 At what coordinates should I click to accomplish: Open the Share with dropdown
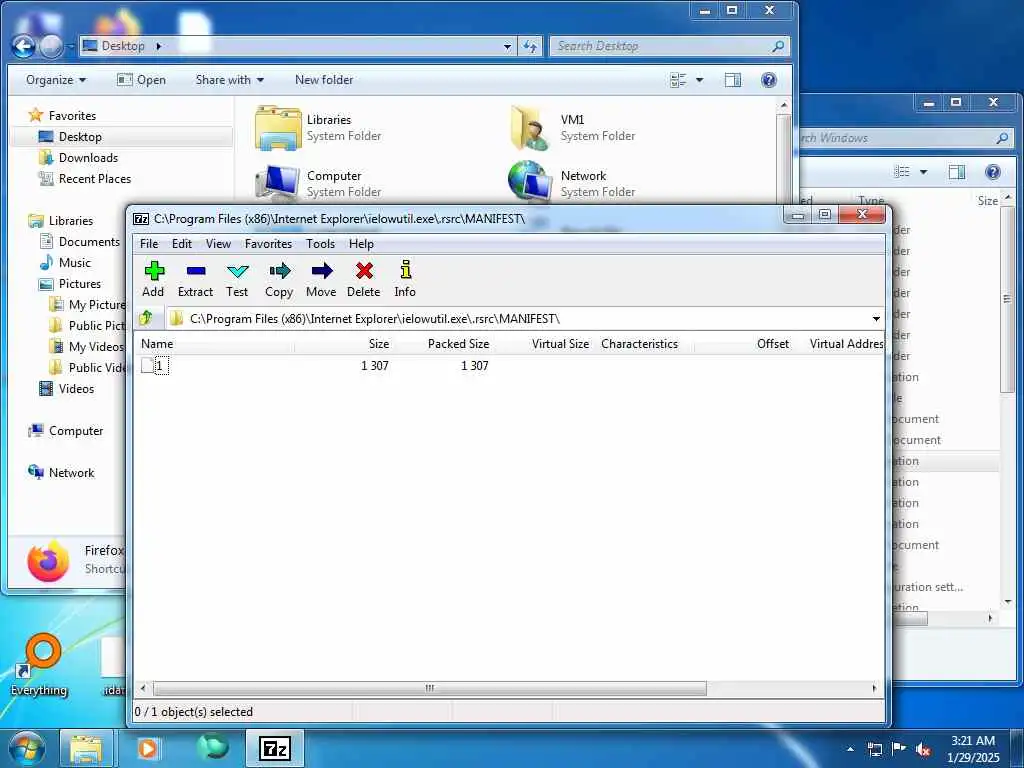click(229, 80)
